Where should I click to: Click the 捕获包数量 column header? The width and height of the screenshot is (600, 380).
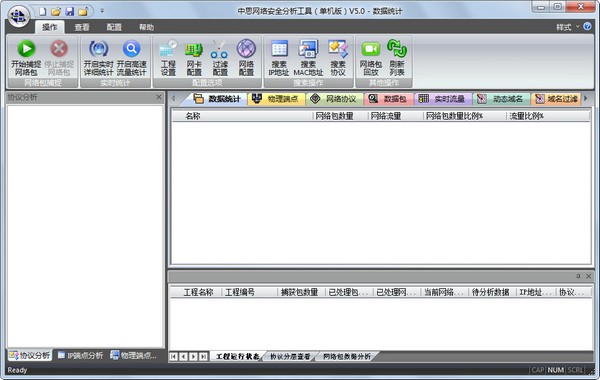(x=302, y=292)
